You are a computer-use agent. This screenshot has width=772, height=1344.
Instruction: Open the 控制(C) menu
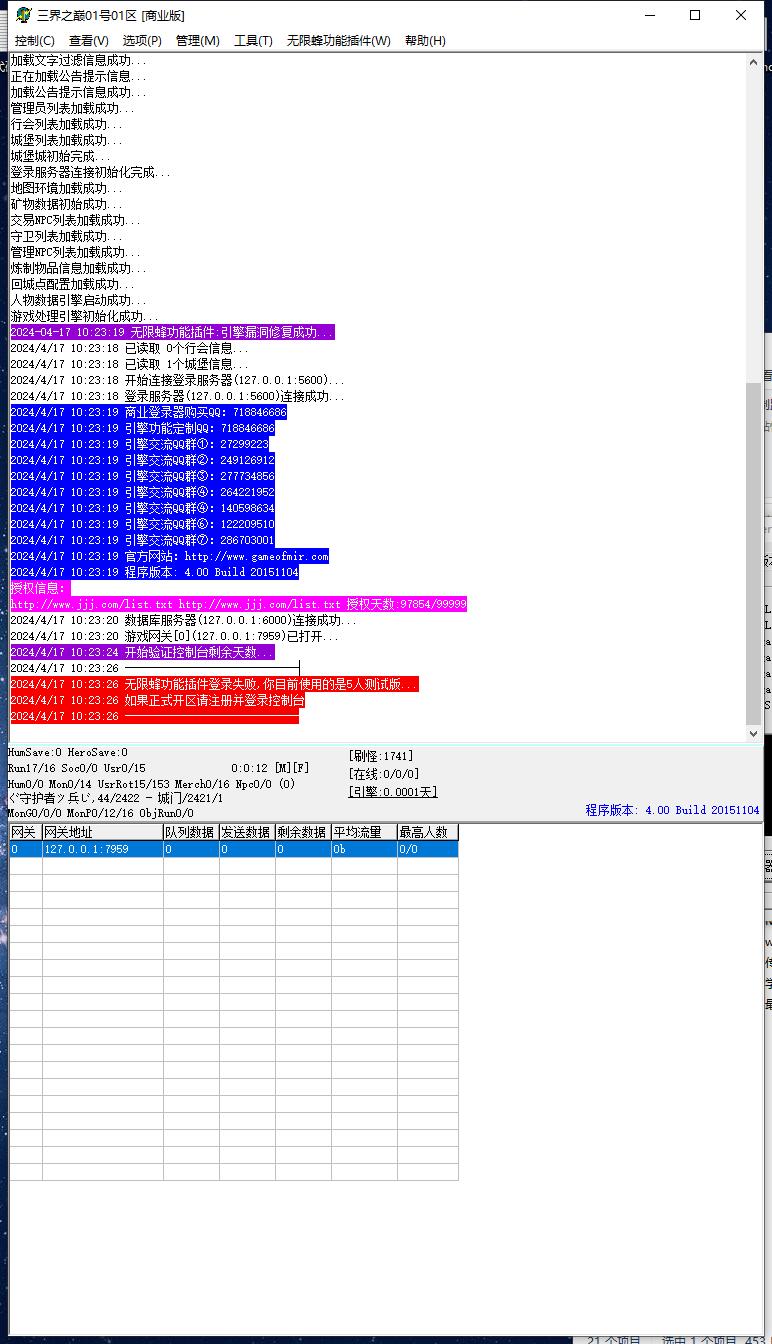tap(35, 41)
